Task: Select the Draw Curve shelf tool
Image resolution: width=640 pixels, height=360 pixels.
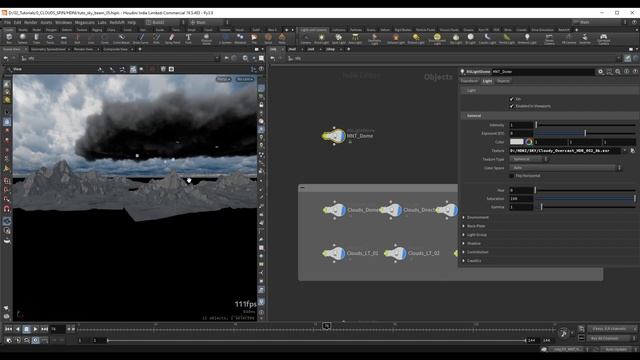Action: 141,39
